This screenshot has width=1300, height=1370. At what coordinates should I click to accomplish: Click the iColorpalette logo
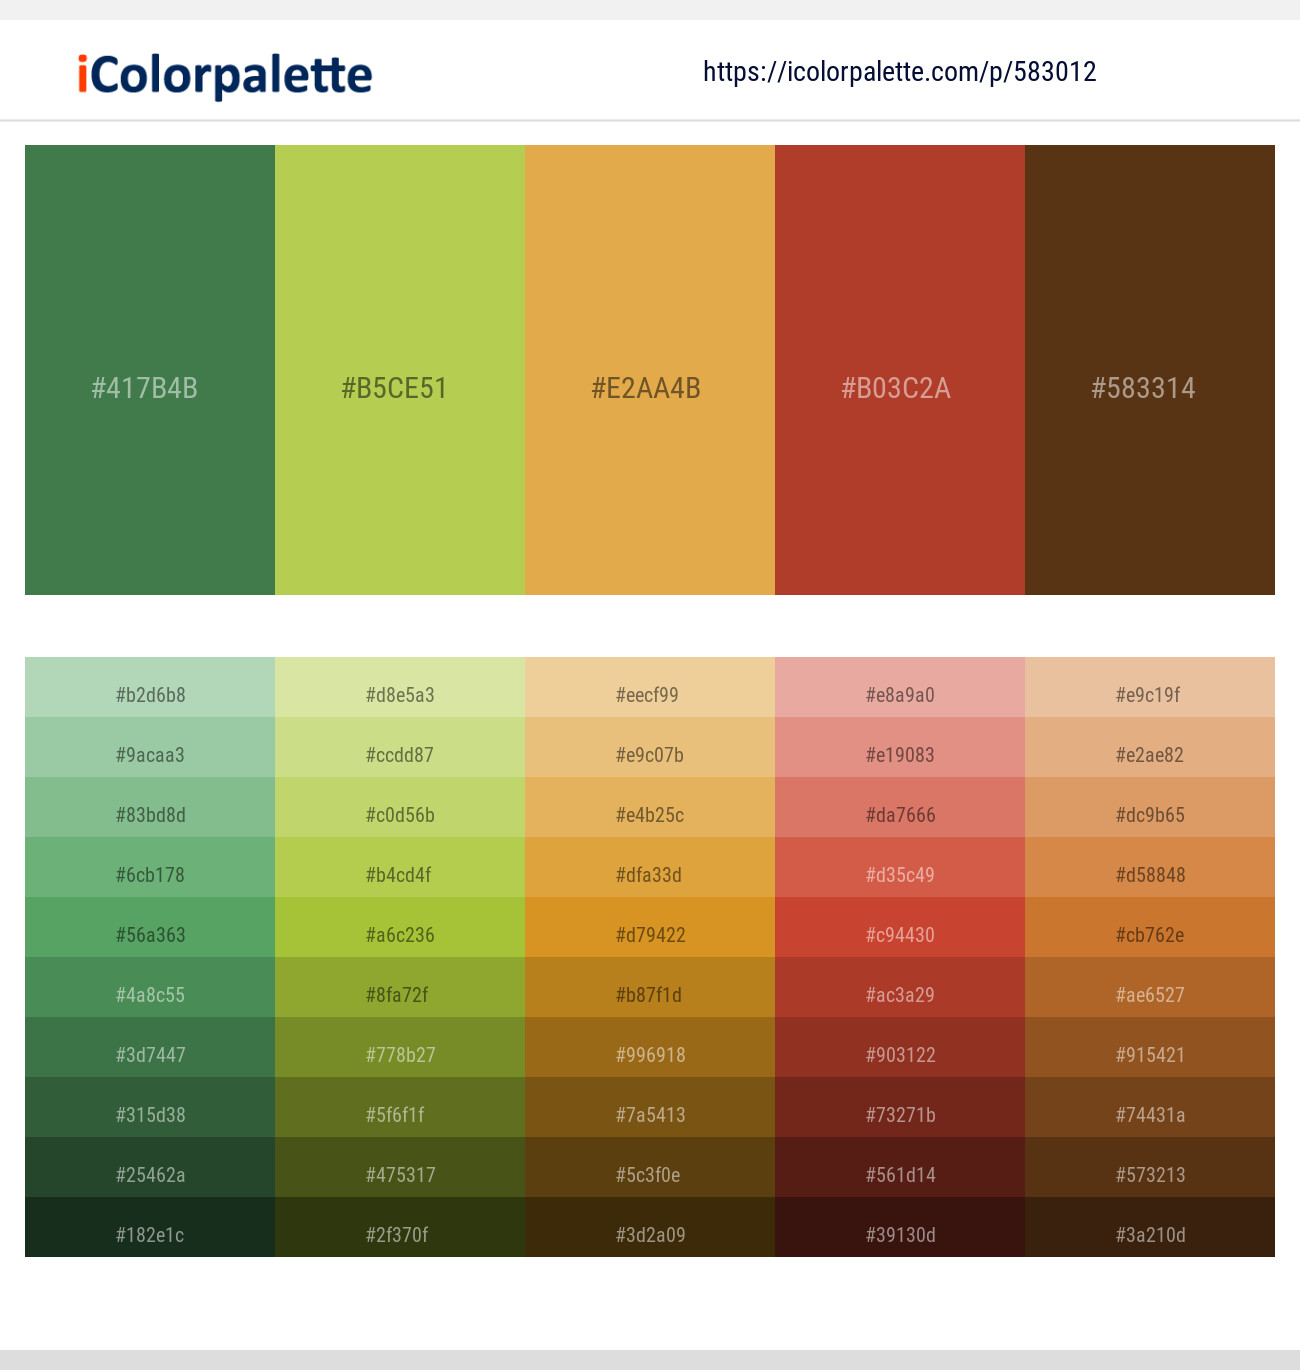220,74
